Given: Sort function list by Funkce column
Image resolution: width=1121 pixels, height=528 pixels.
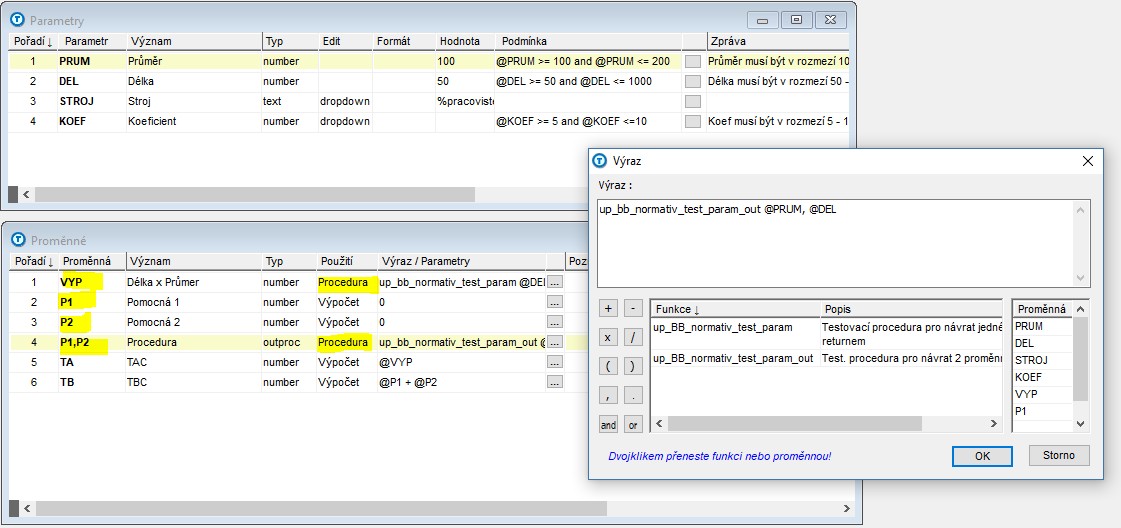Looking at the screenshot, I should click(x=735, y=309).
